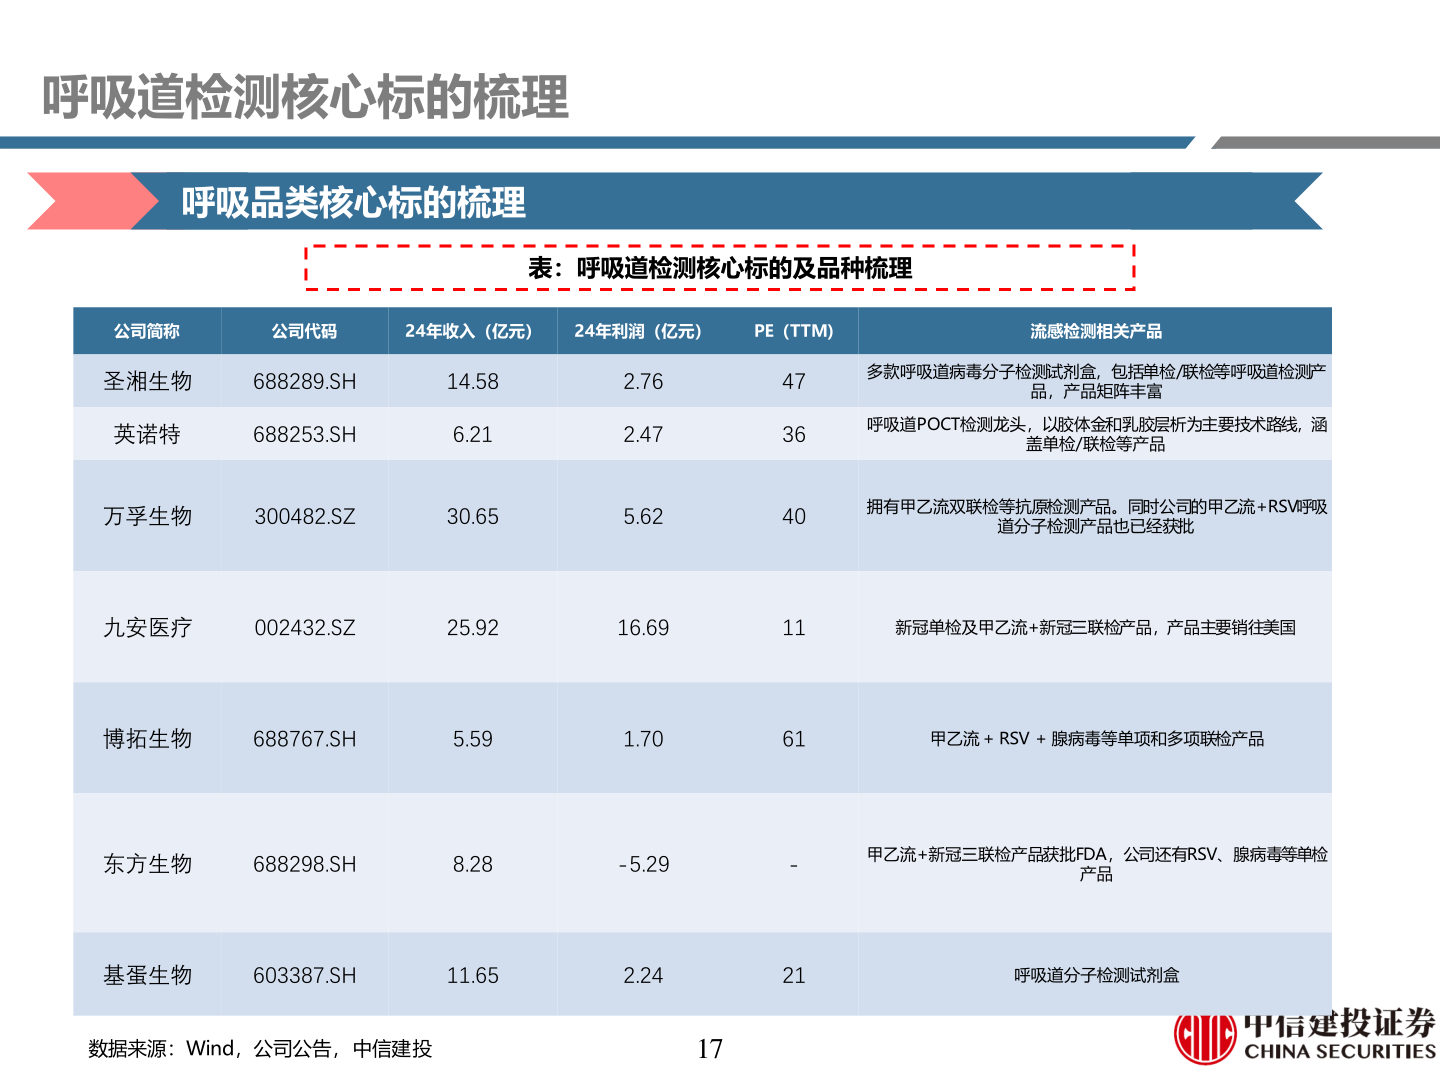Viewport: 1440px width, 1080px height.
Task: Click stock code 688289.SH for 圣湘生物
Action: coord(304,381)
